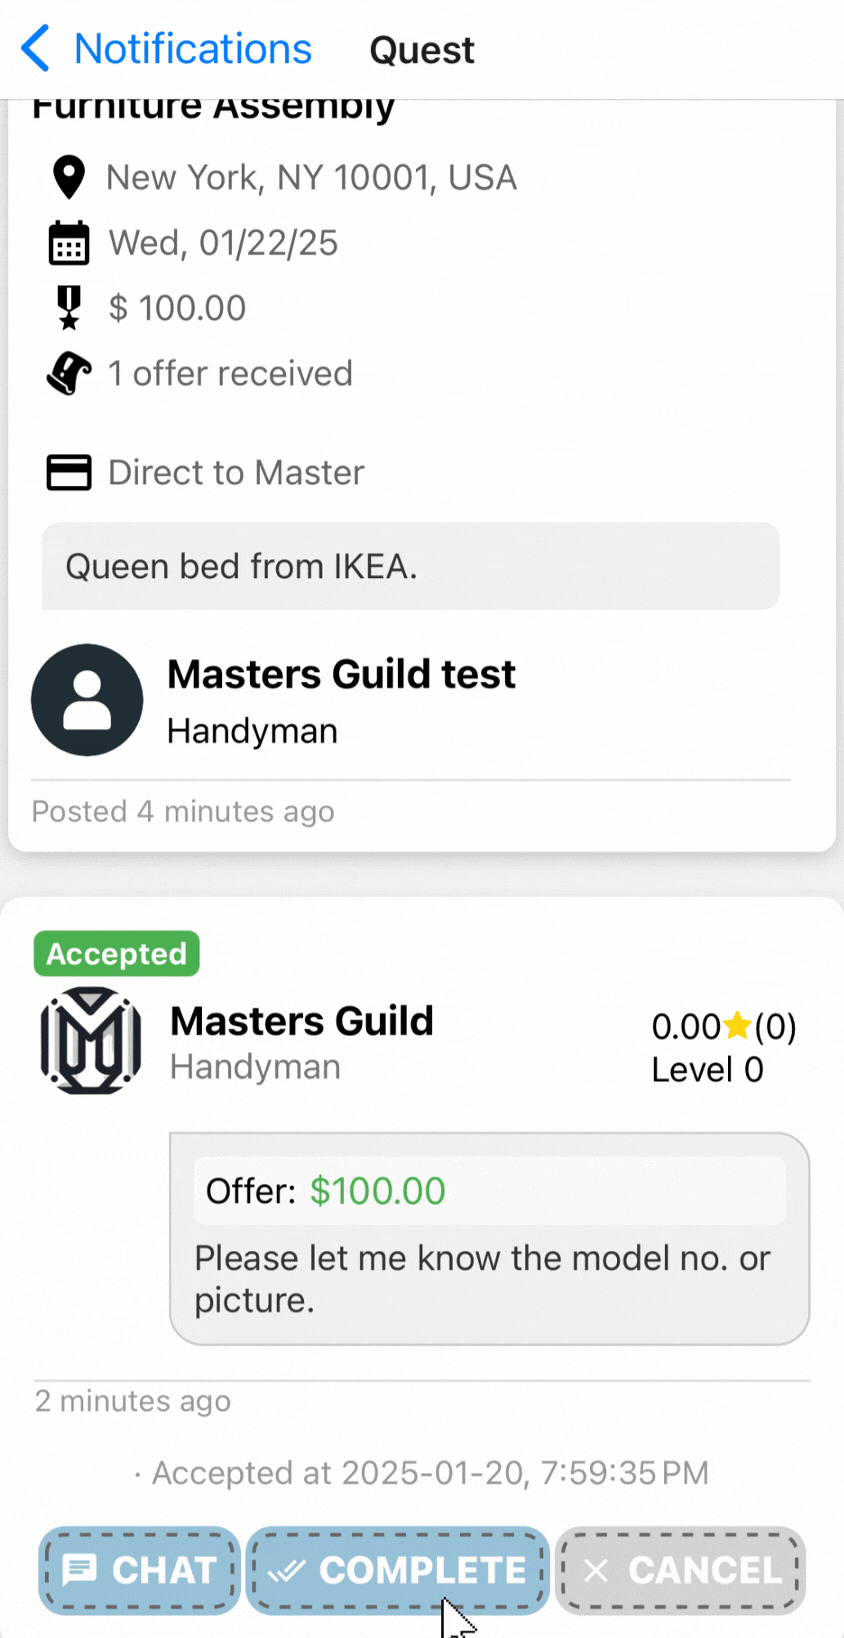Screen dimensions: 844x1638
Task: Tap the X icon inside CANCEL button
Action: point(599,1570)
